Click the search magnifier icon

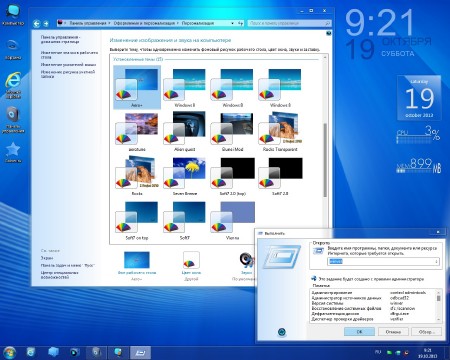point(327,23)
